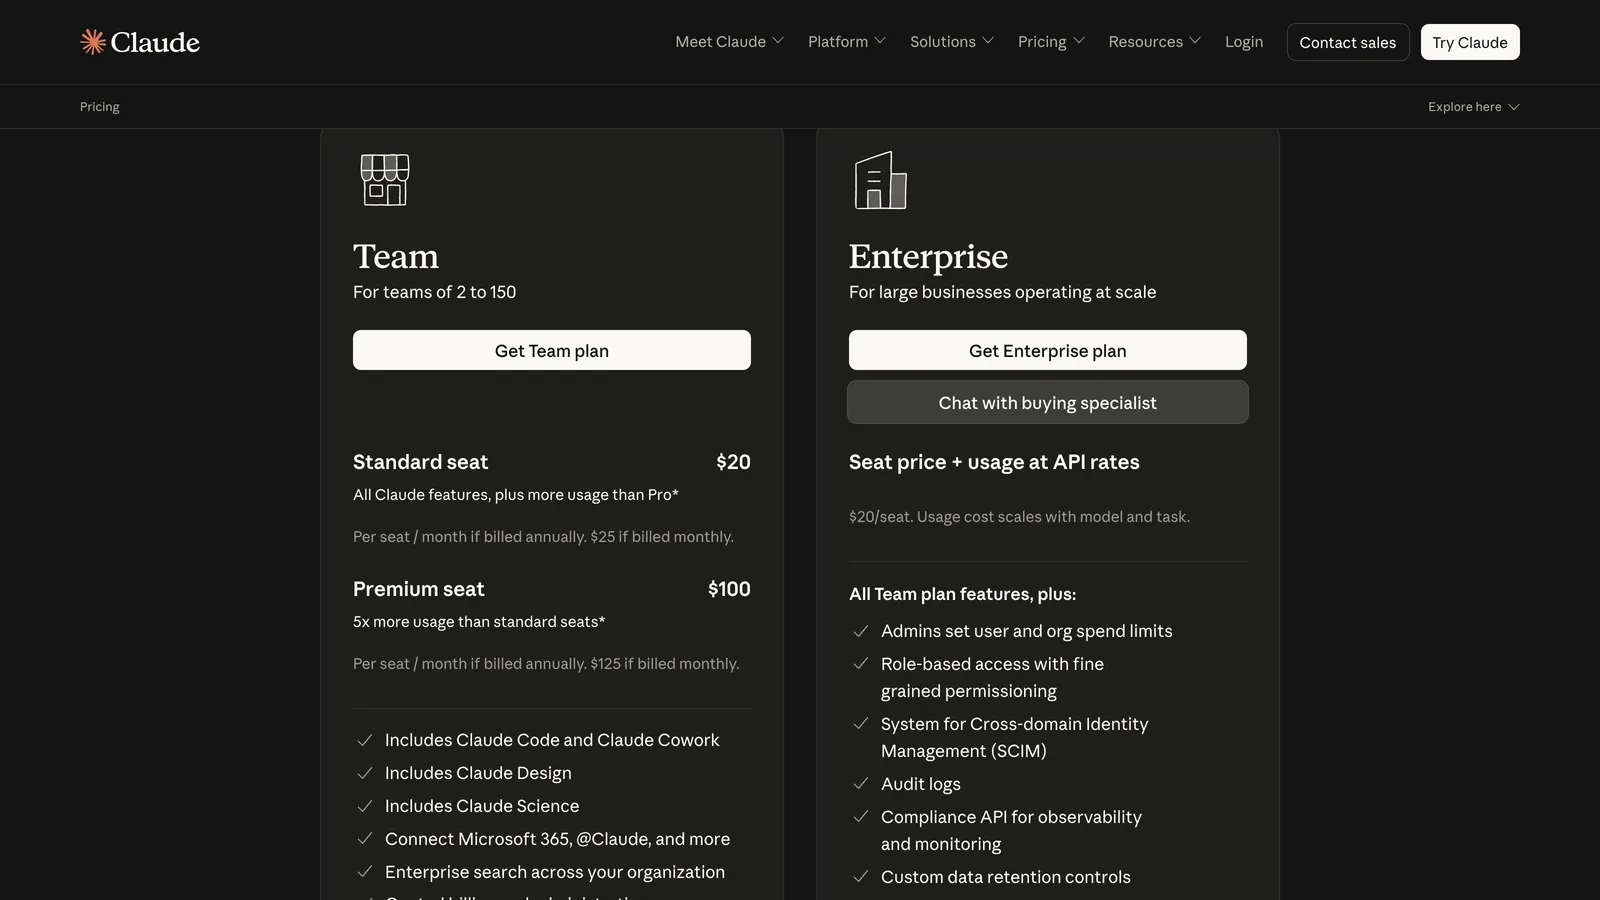Click the Claude wordmark in header
Viewport: 1600px width, 900px height.
coord(155,42)
